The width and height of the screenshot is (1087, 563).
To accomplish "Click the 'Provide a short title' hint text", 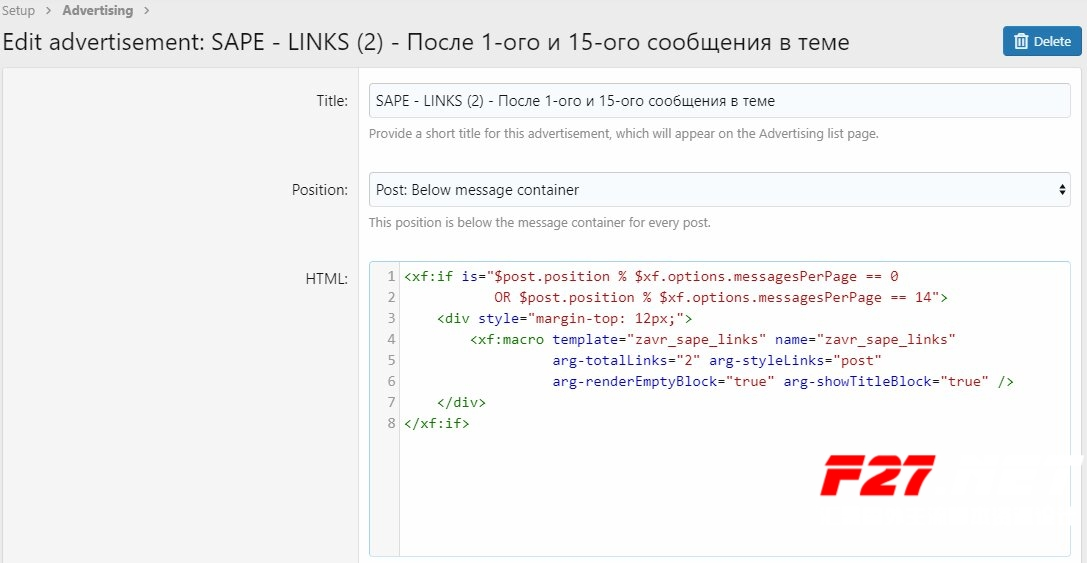I will pyautogui.click(x=623, y=134).
